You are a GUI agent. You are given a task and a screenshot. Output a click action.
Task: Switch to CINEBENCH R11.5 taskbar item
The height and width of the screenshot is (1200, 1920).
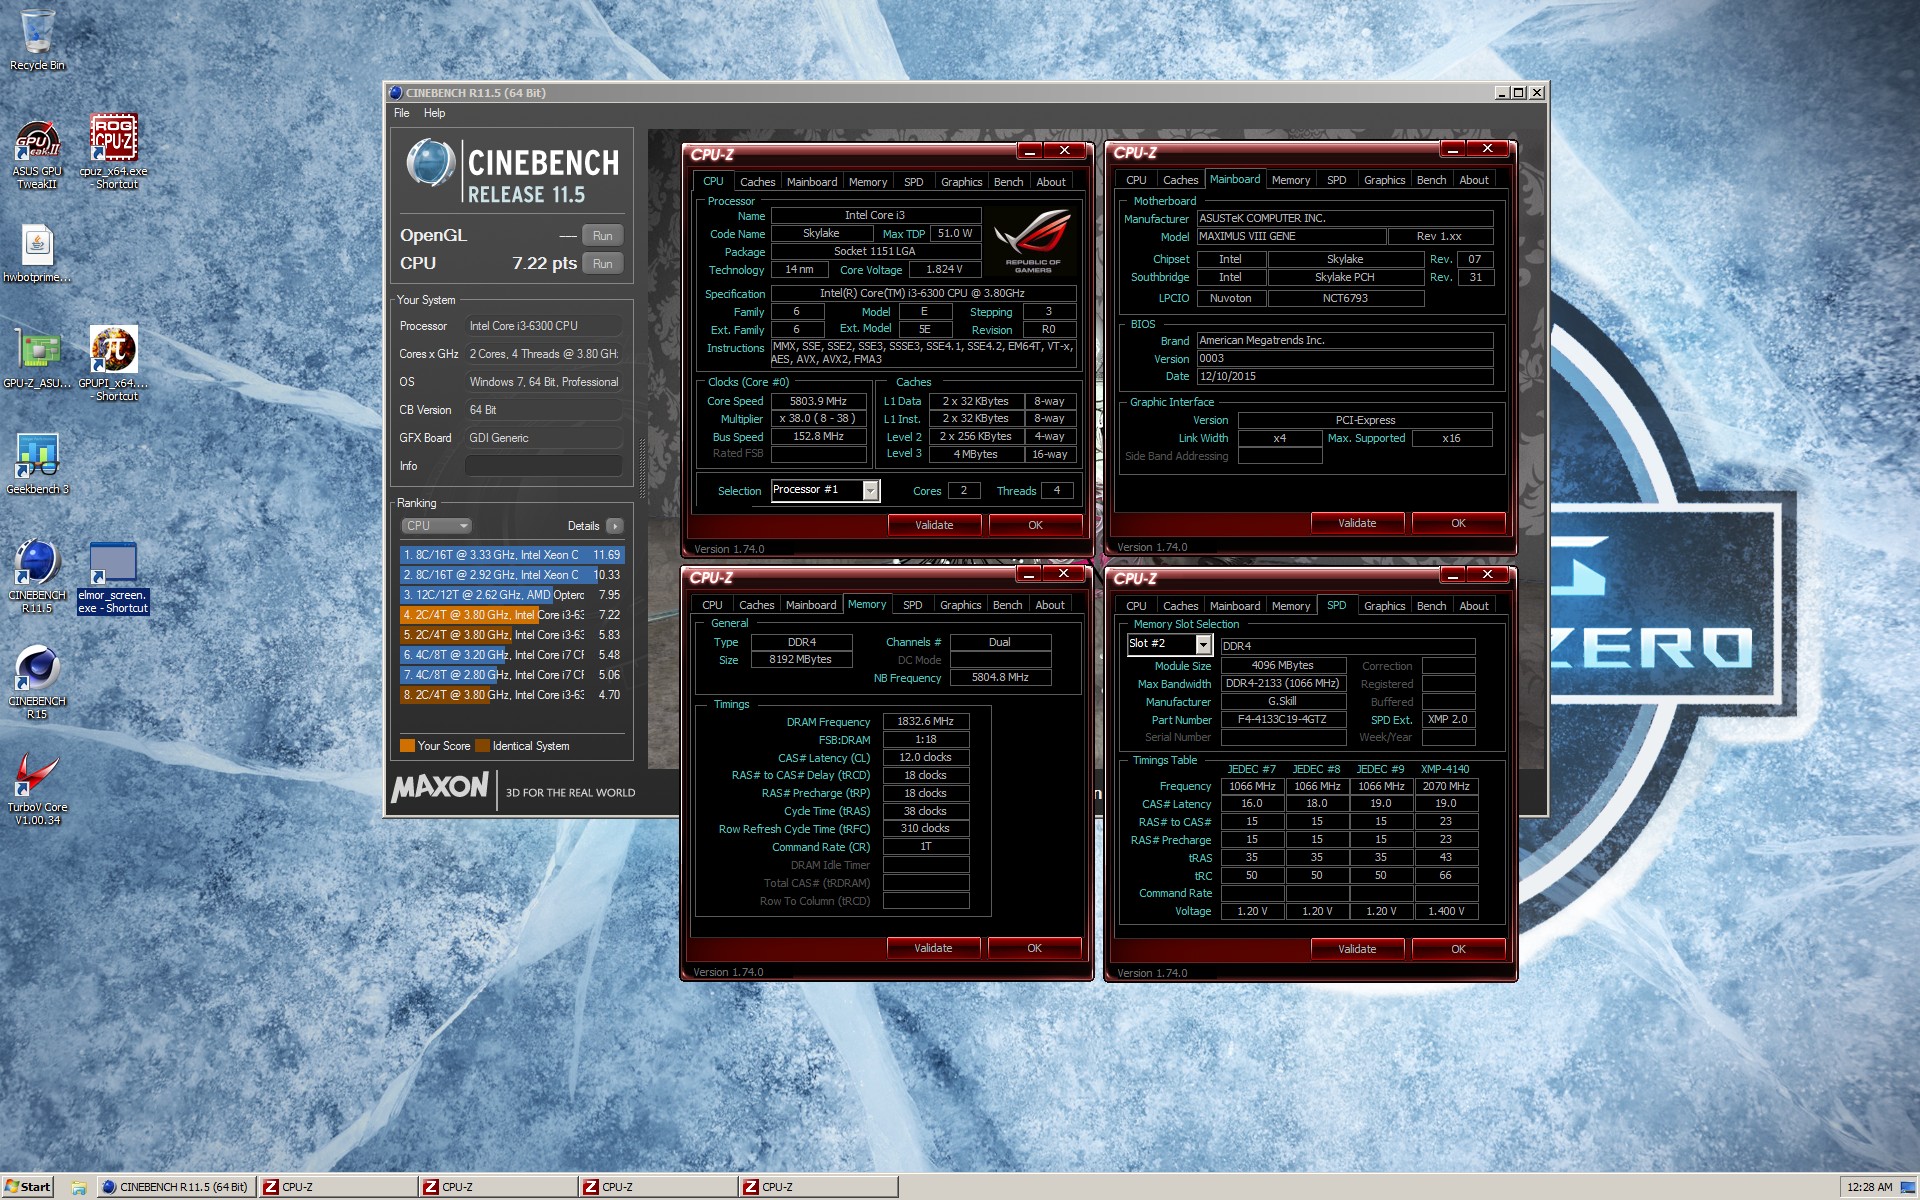tap(175, 1187)
